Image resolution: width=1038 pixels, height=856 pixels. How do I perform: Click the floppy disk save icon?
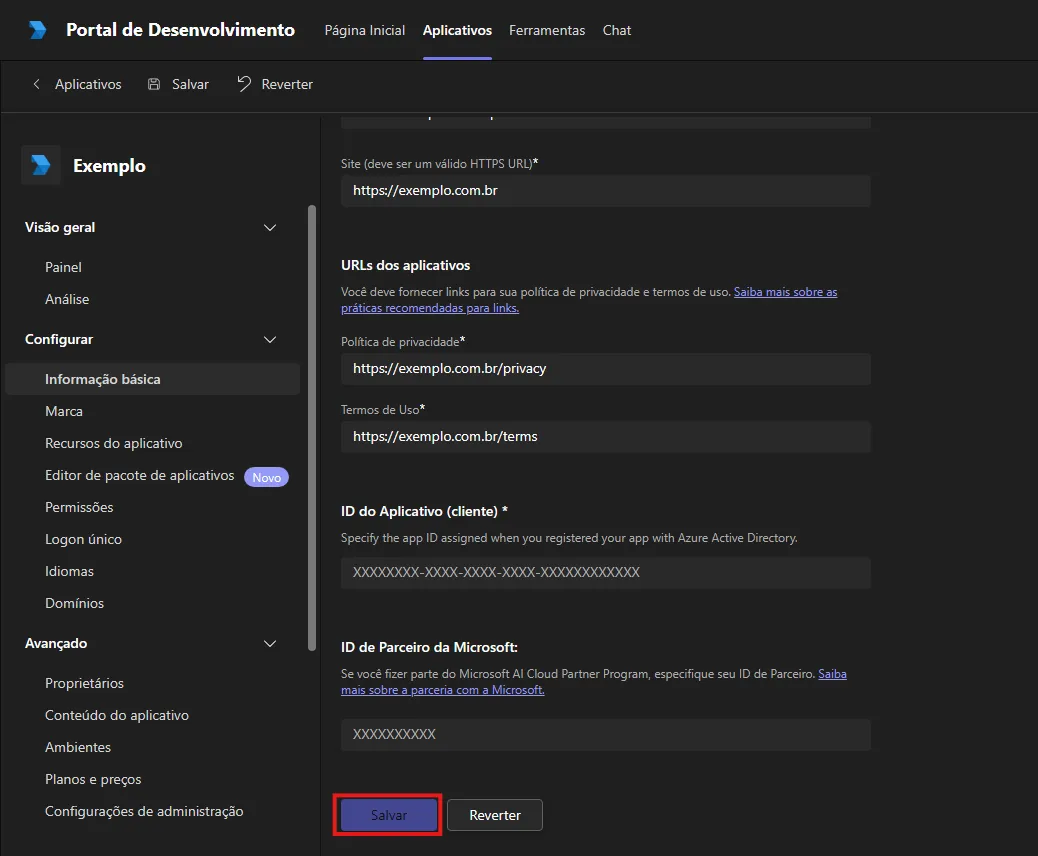[154, 84]
